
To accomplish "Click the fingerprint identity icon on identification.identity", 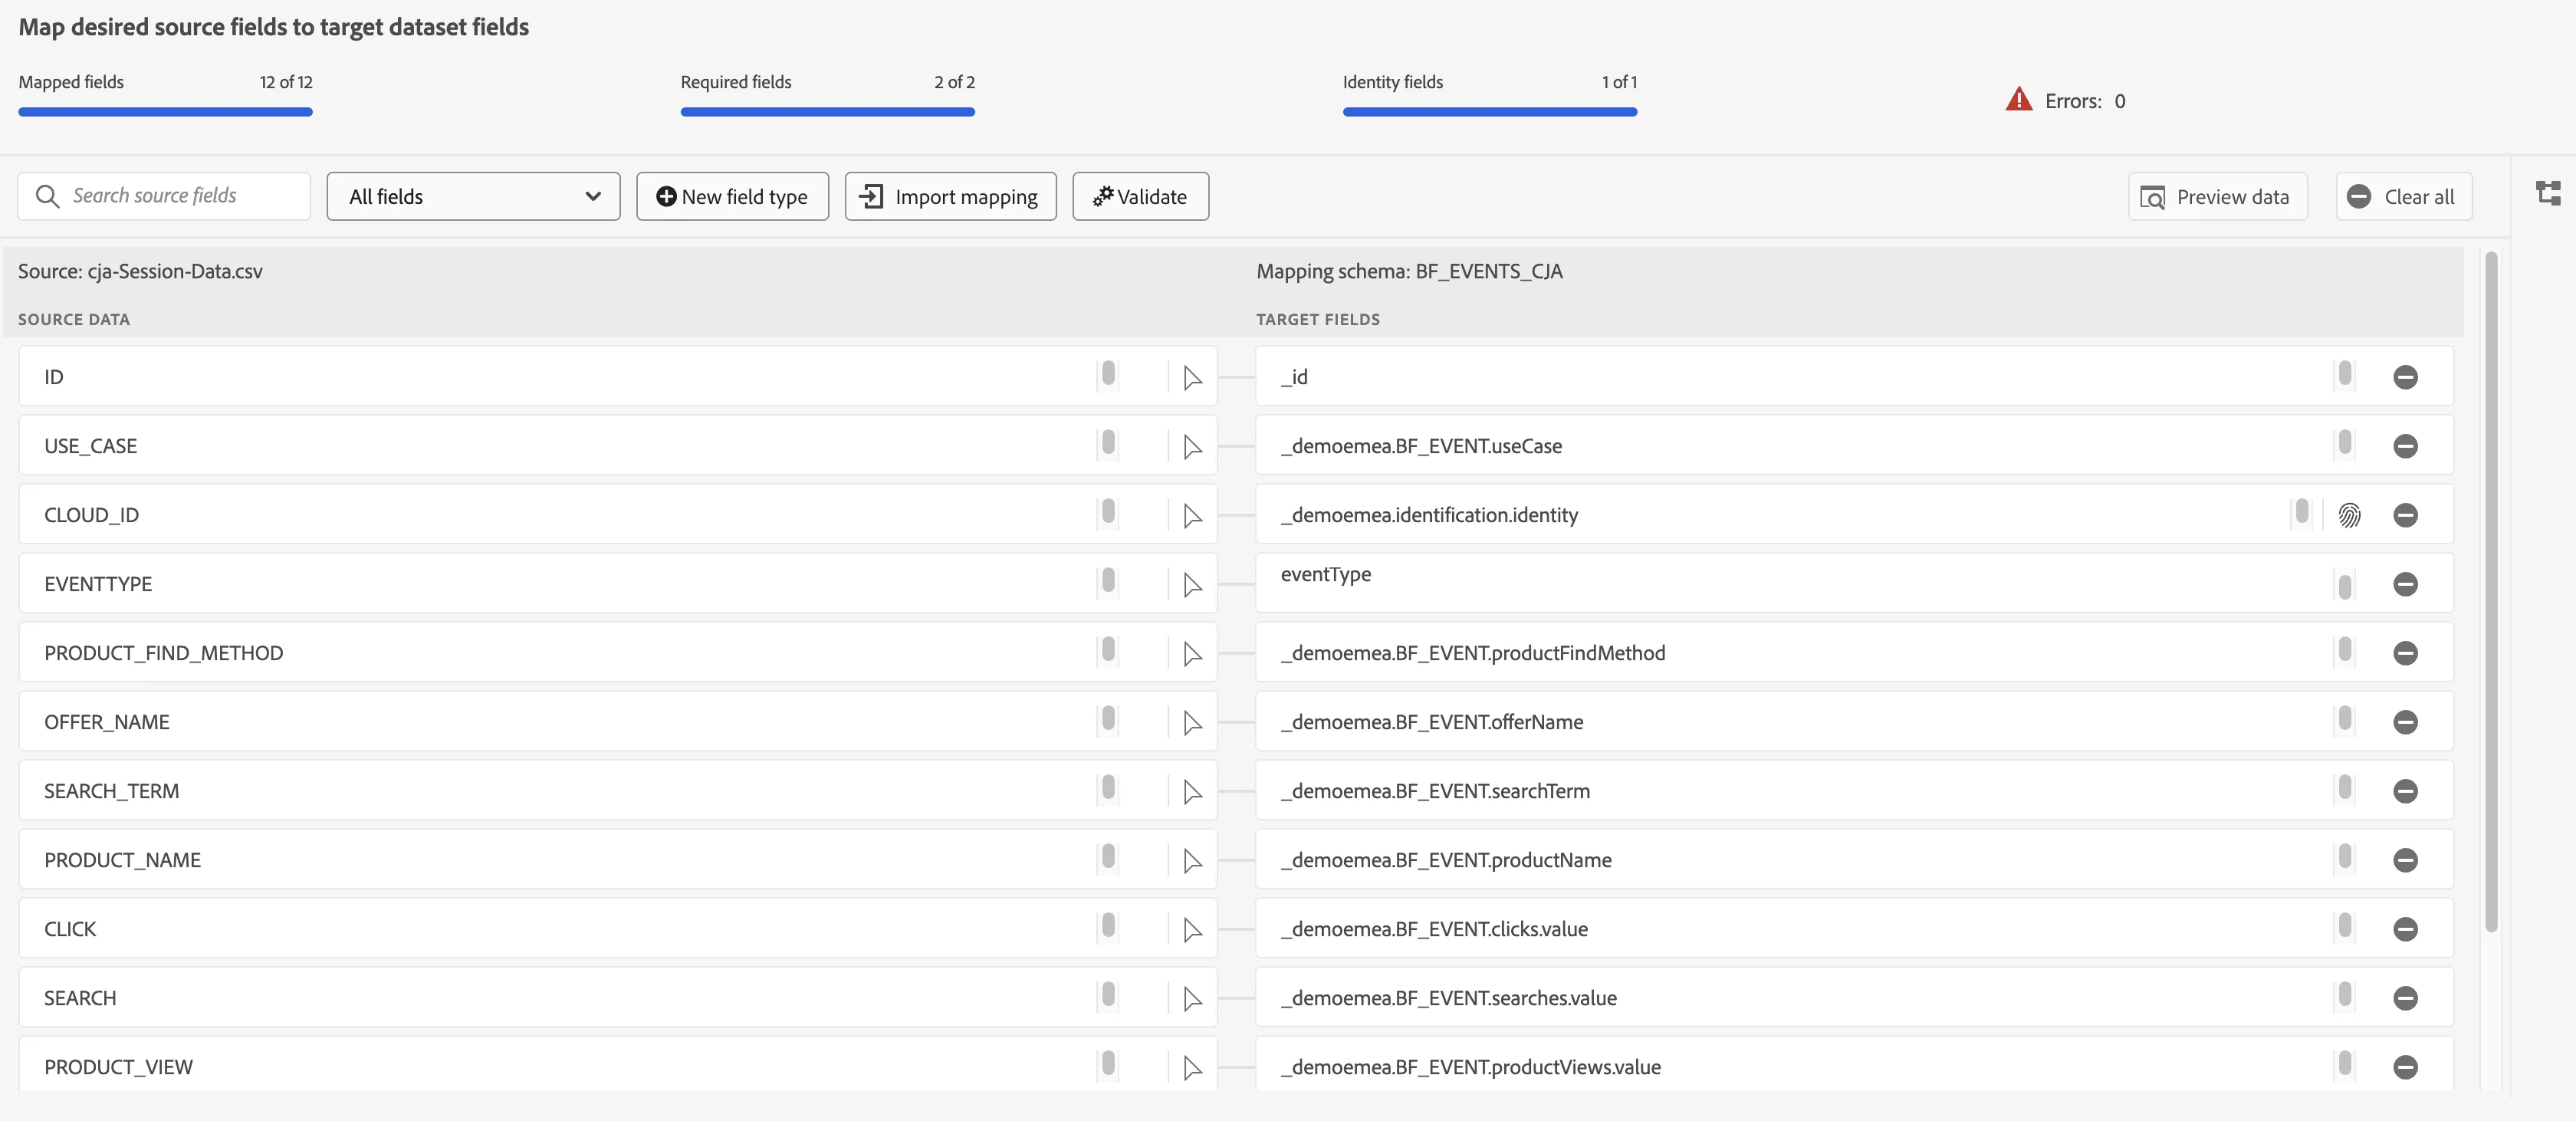I will pyautogui.click(x=2349, y=515).
